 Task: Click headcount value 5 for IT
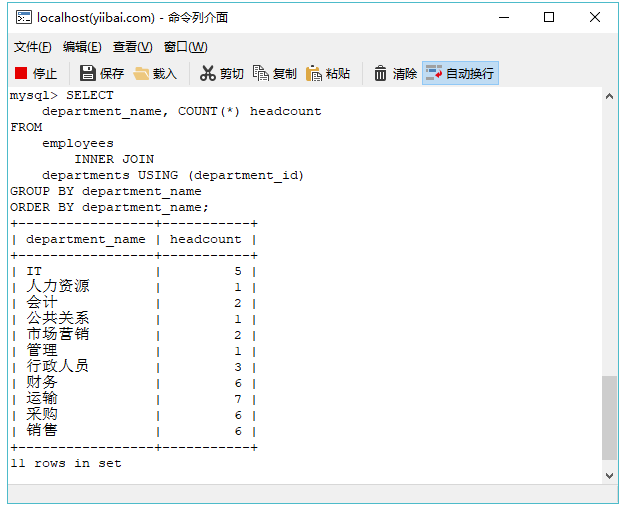[x=238, y=271]
